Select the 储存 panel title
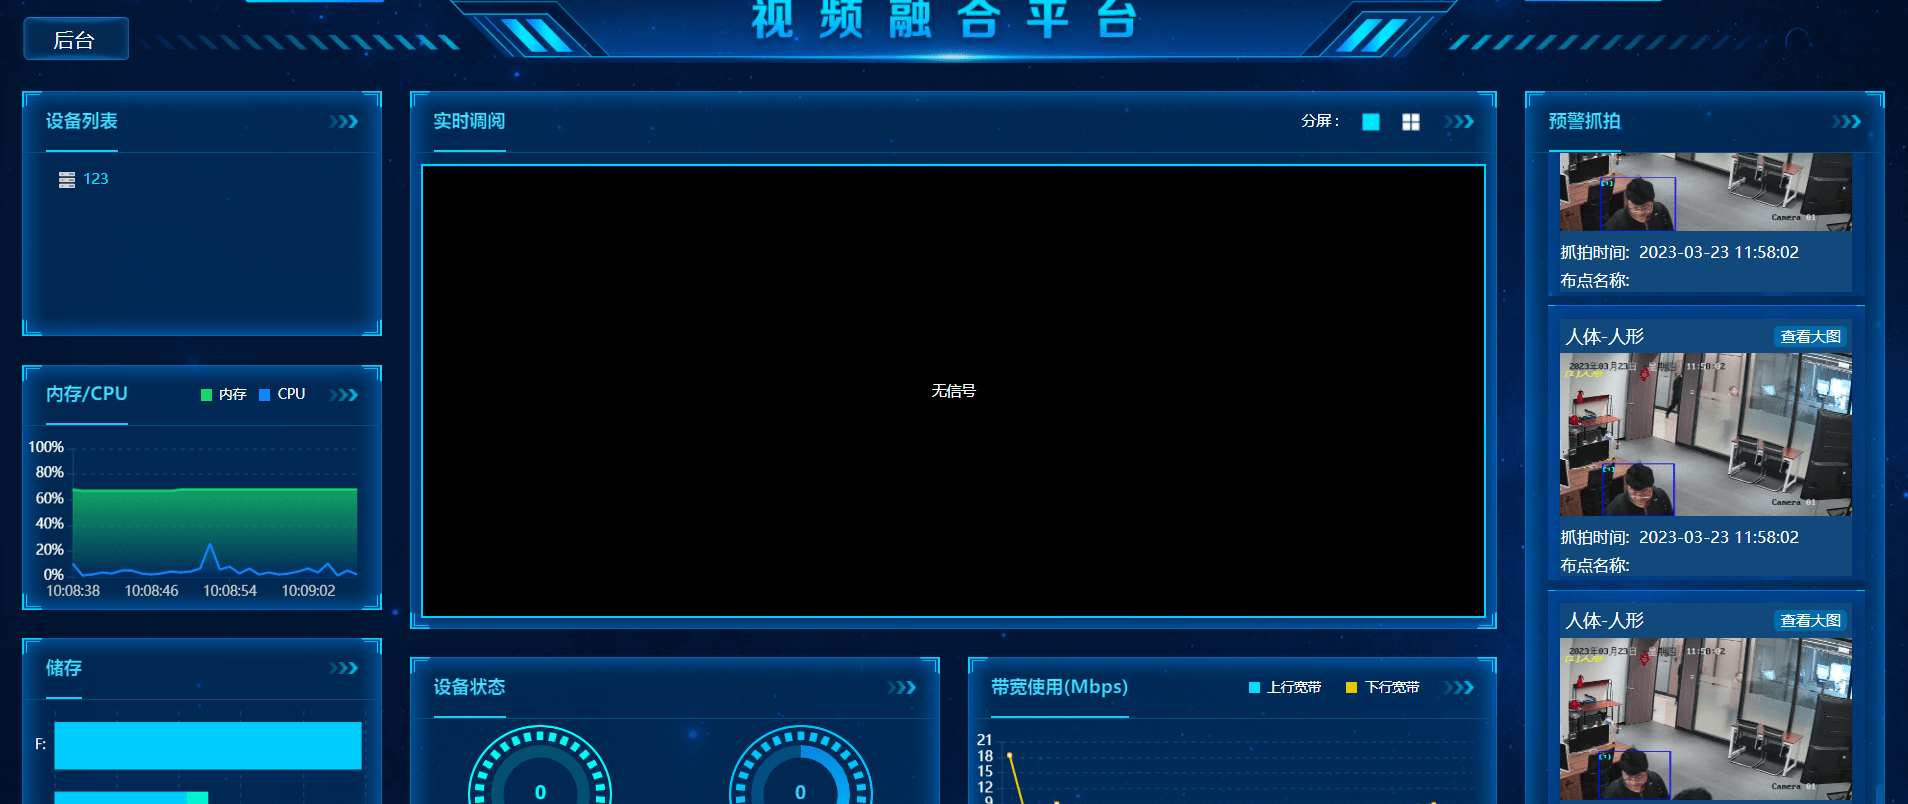 [64, 668]
